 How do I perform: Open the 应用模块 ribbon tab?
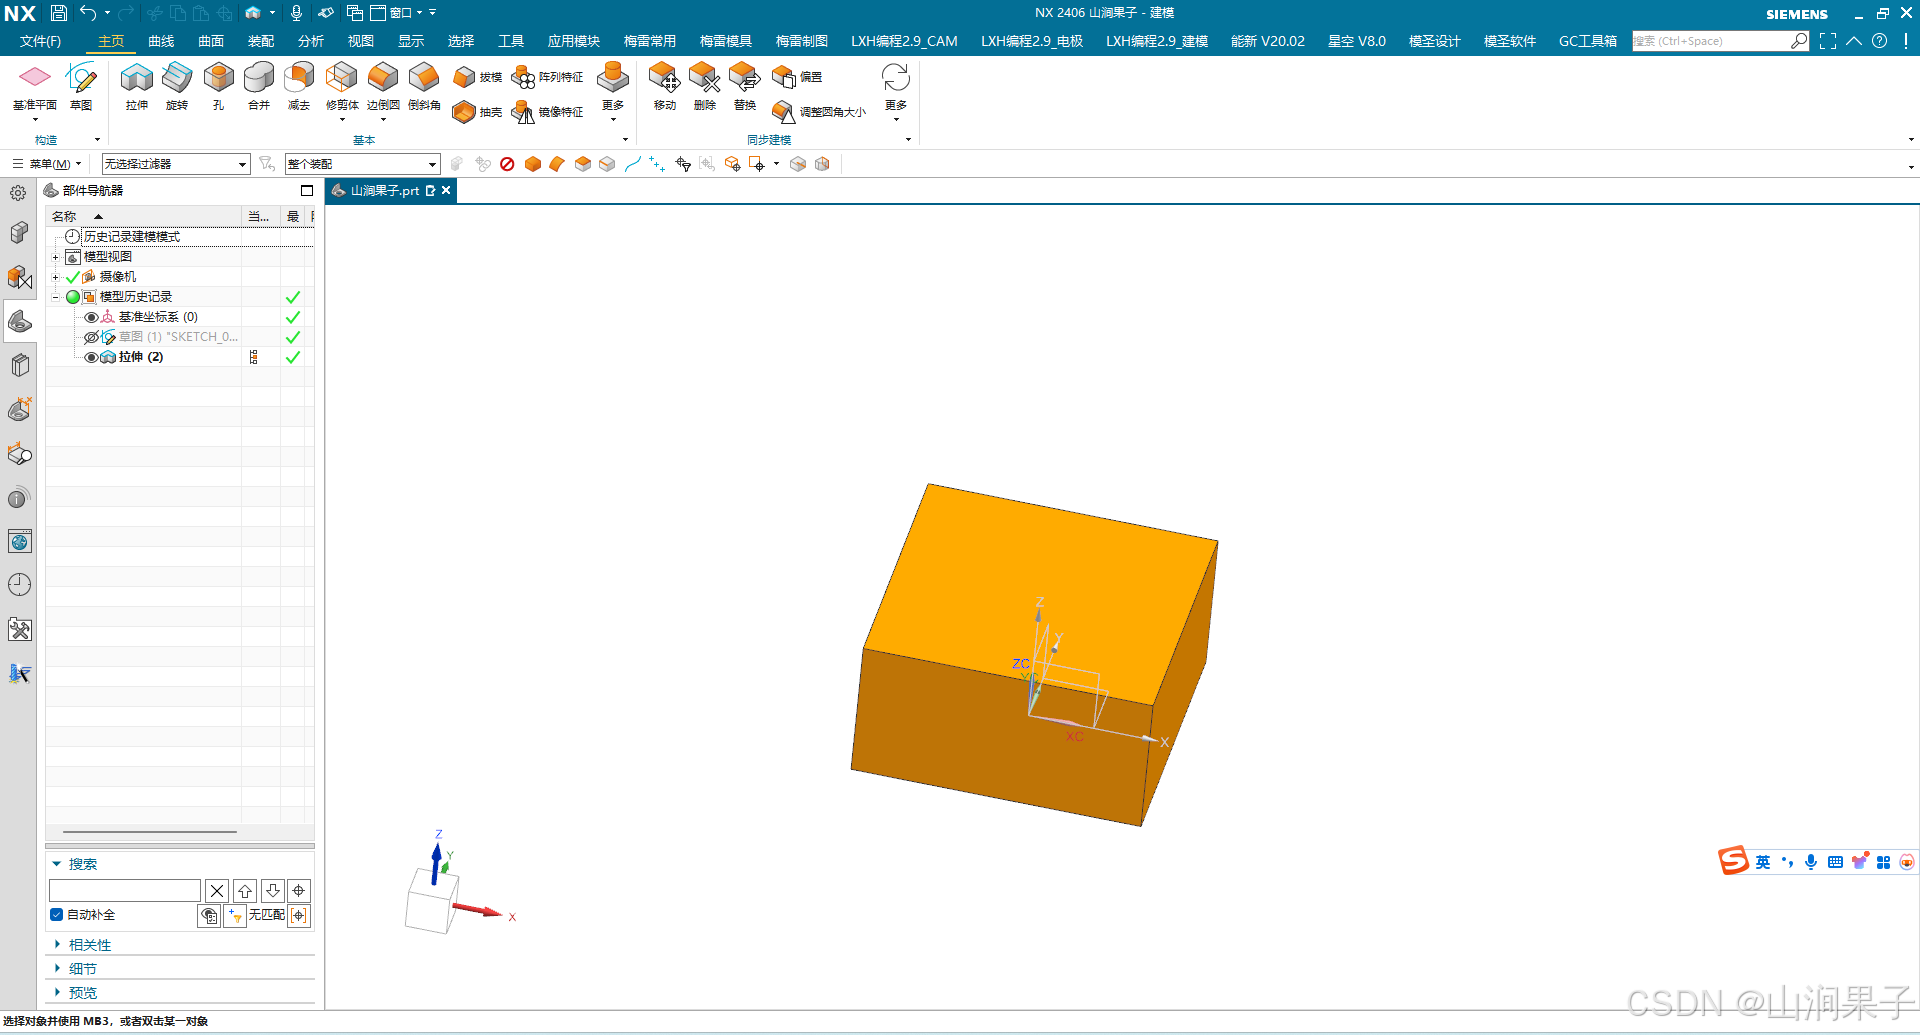point(574,41)
